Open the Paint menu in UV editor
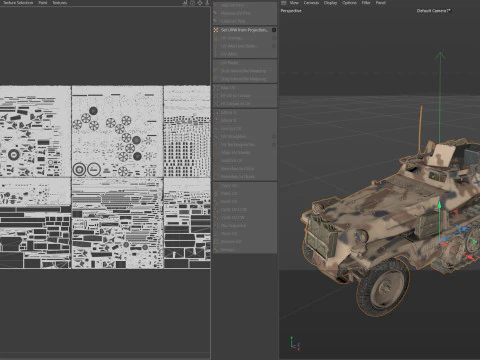Screen dimensions: 480x360 tap(43, 3)
